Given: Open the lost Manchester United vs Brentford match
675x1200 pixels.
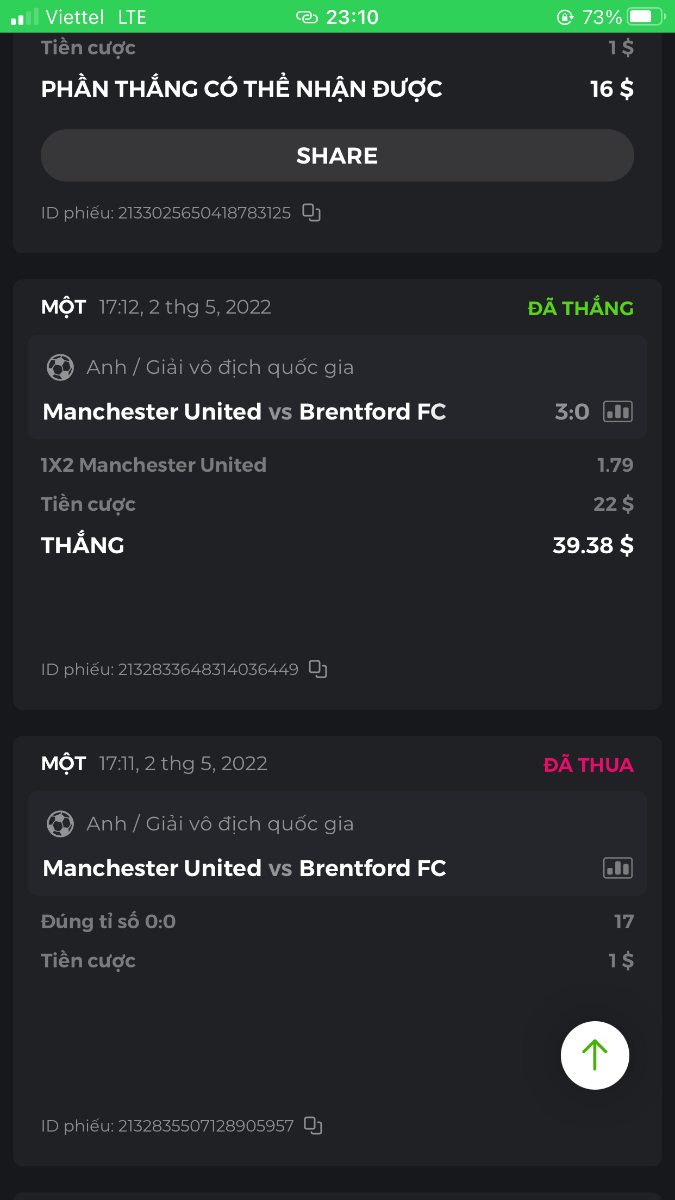Looking at the screenshot, I should (x=244, y=868).
